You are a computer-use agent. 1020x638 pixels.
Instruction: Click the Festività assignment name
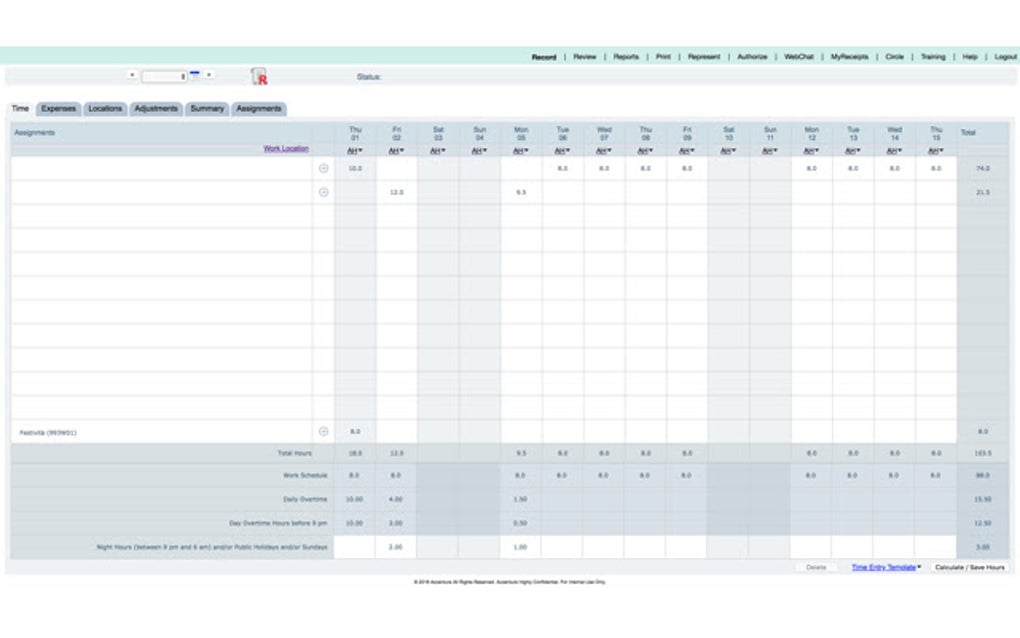point(48,432)
